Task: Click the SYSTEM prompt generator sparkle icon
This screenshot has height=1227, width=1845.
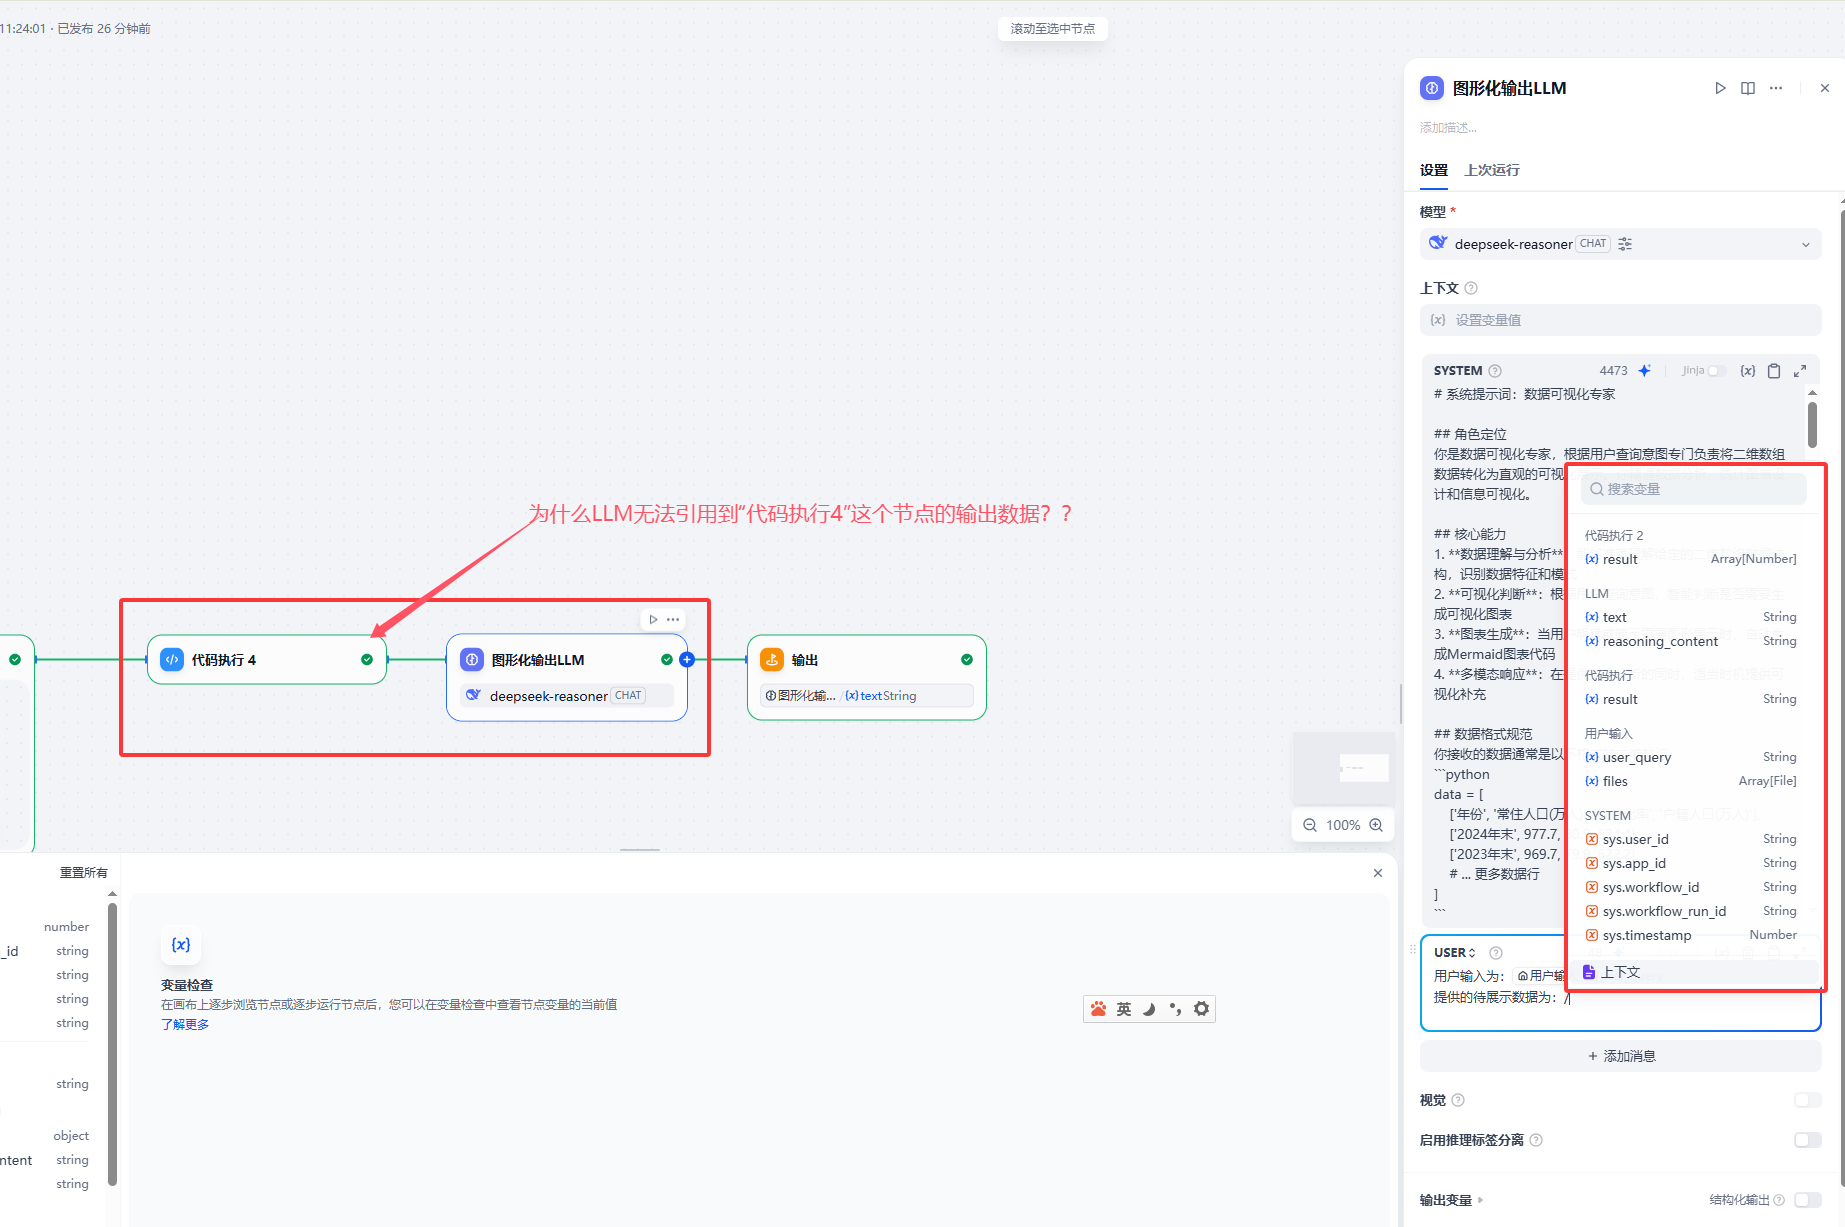Action: pos(1644,371)
